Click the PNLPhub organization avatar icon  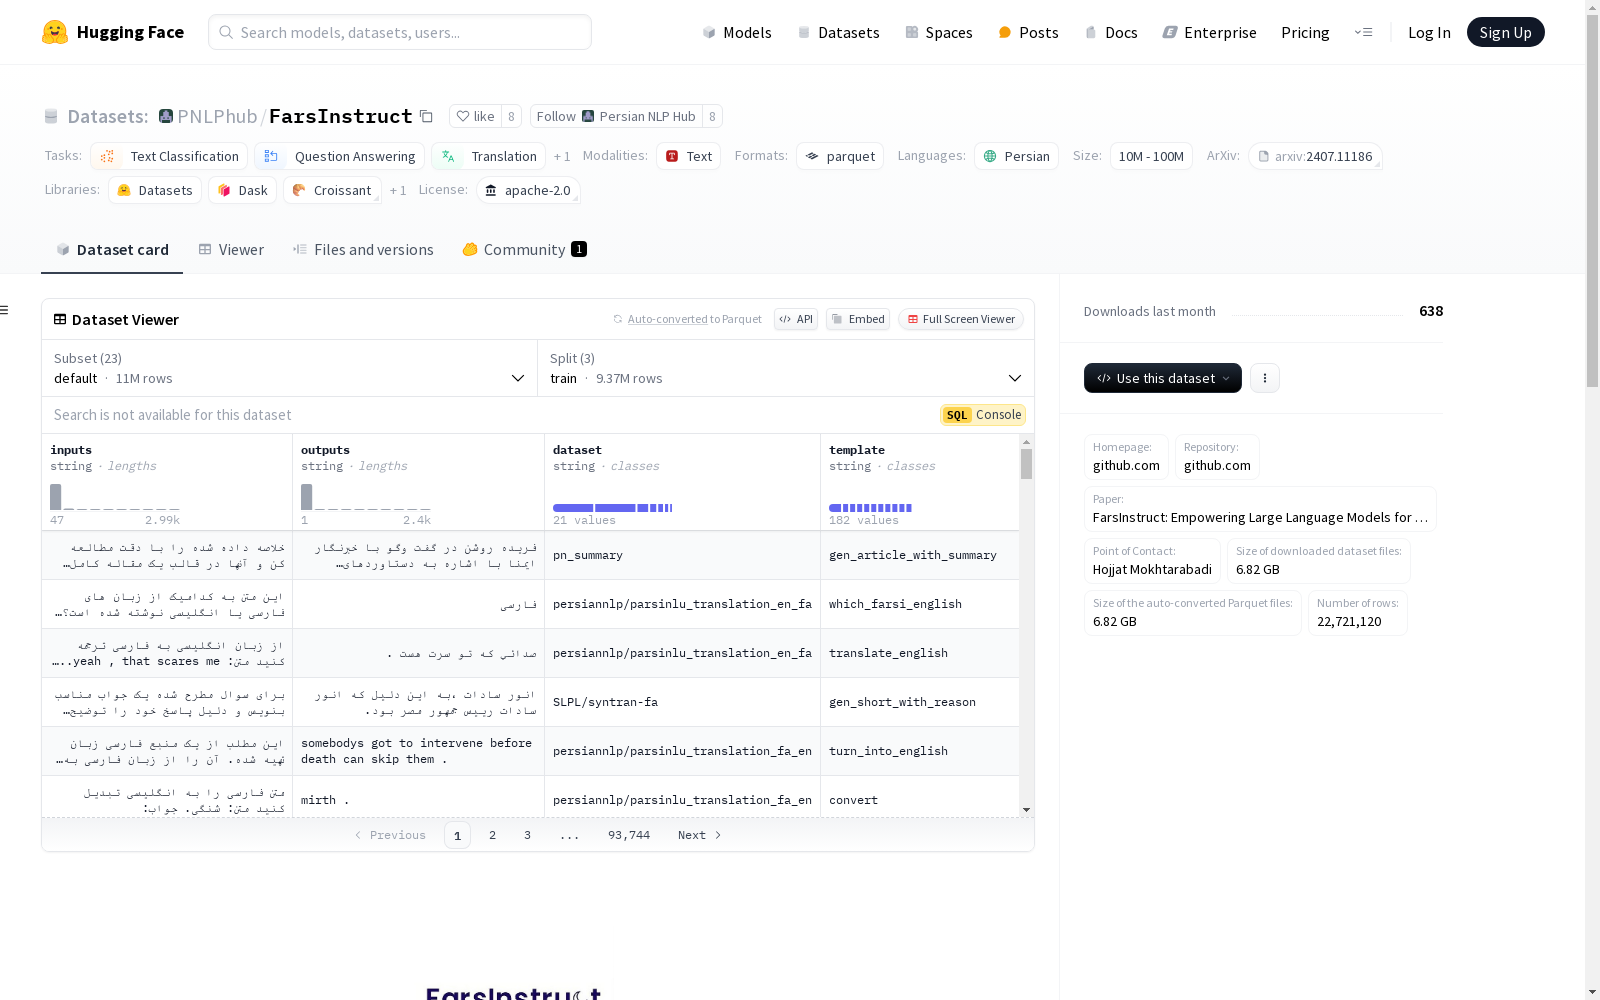(166, 116)
